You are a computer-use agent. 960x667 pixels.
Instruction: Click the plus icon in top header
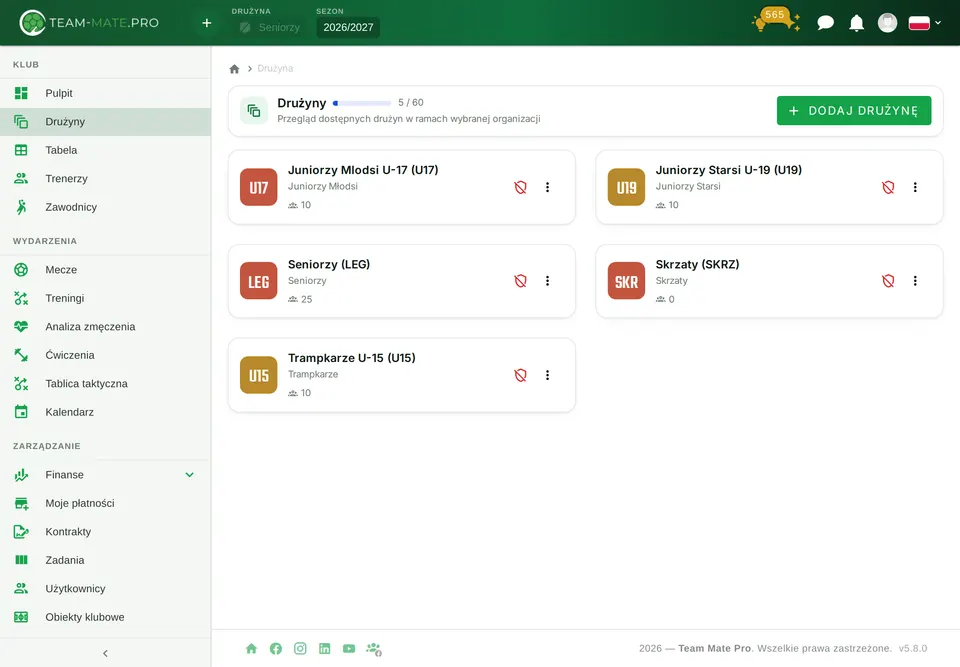pyautogui.click(x=207, y=23)
